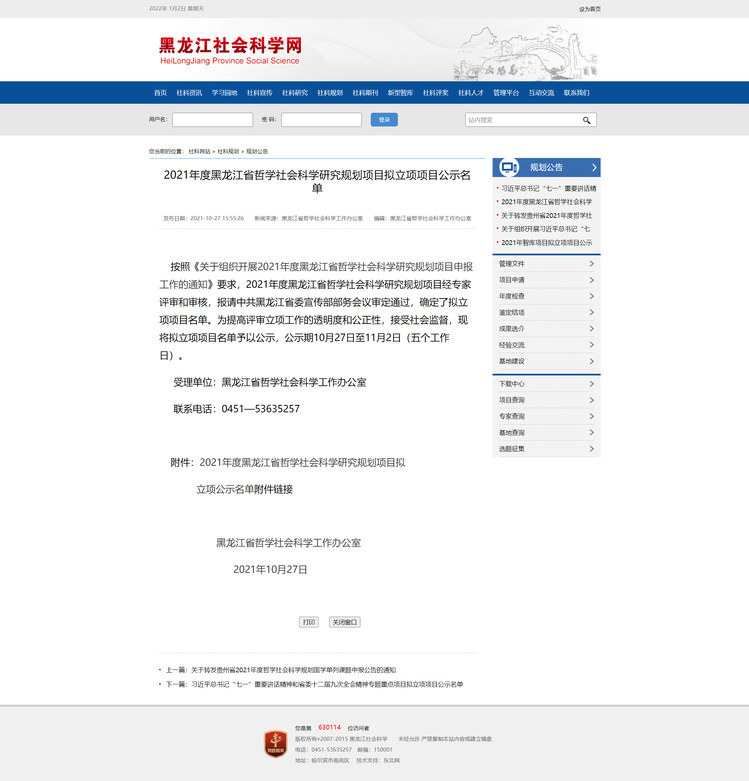
Task: Click 社科规划 in the breadcrumb
Action: pyautogui.click(x=228, y=151)
